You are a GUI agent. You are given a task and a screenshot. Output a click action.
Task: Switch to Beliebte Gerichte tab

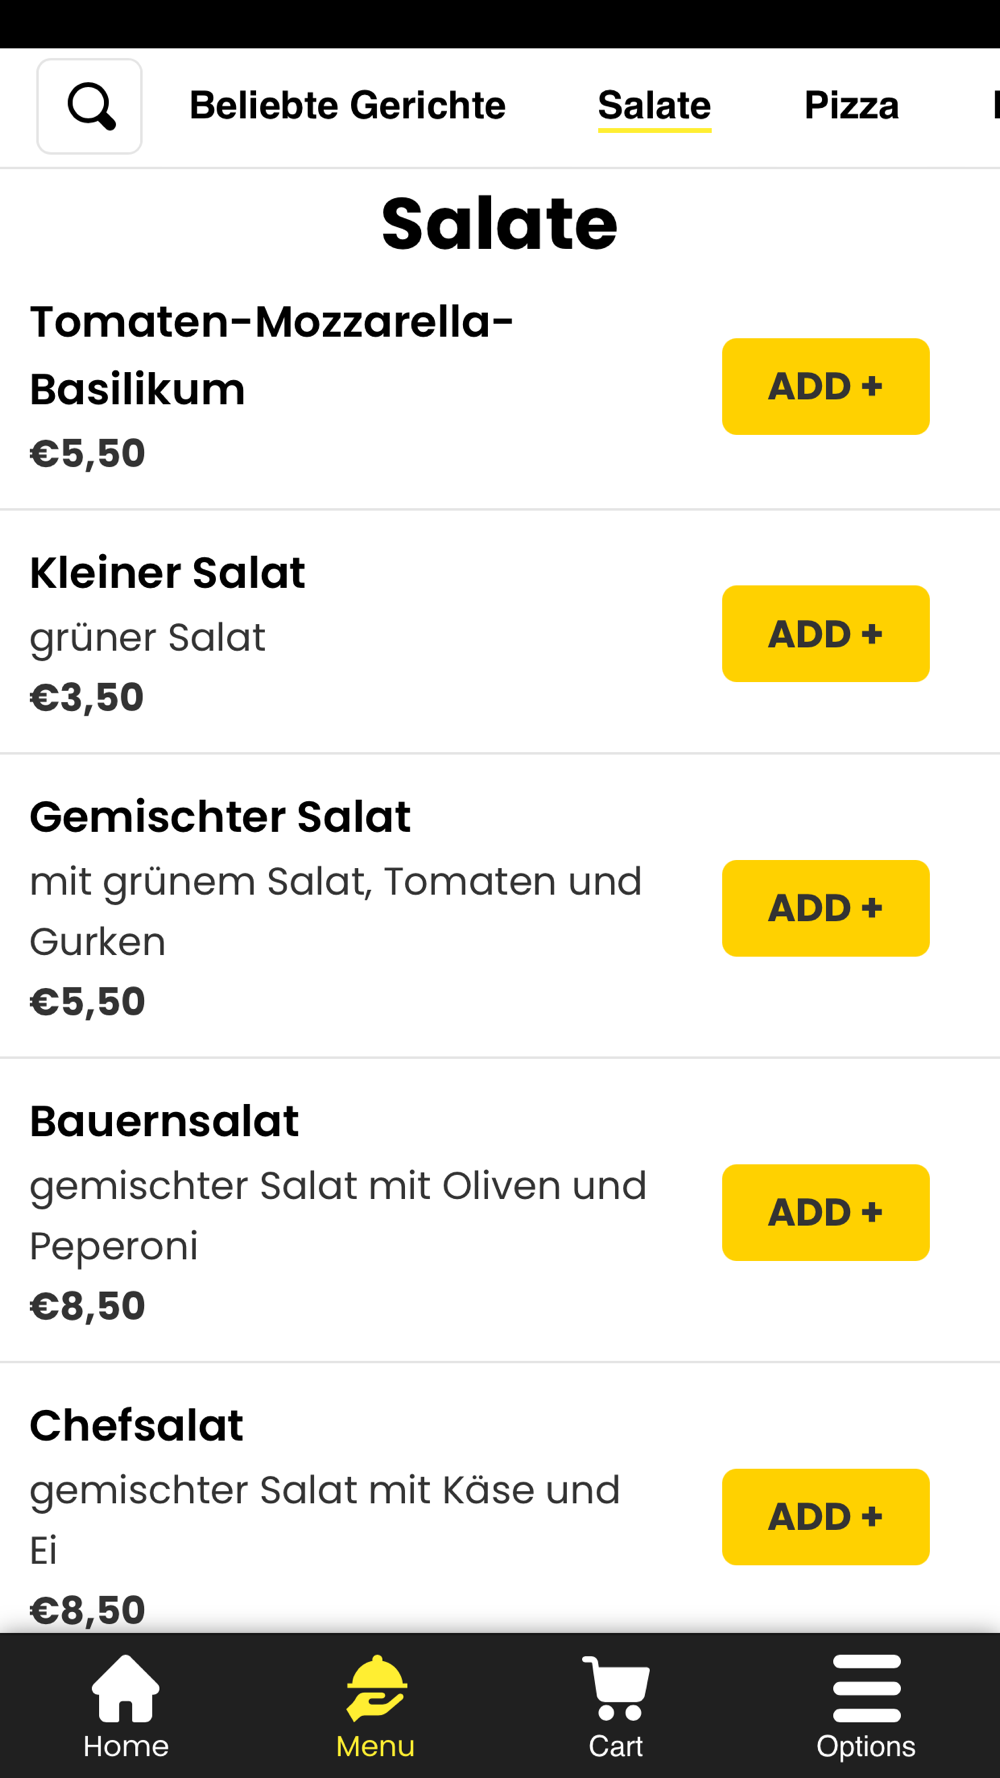(x=348, y=105)
